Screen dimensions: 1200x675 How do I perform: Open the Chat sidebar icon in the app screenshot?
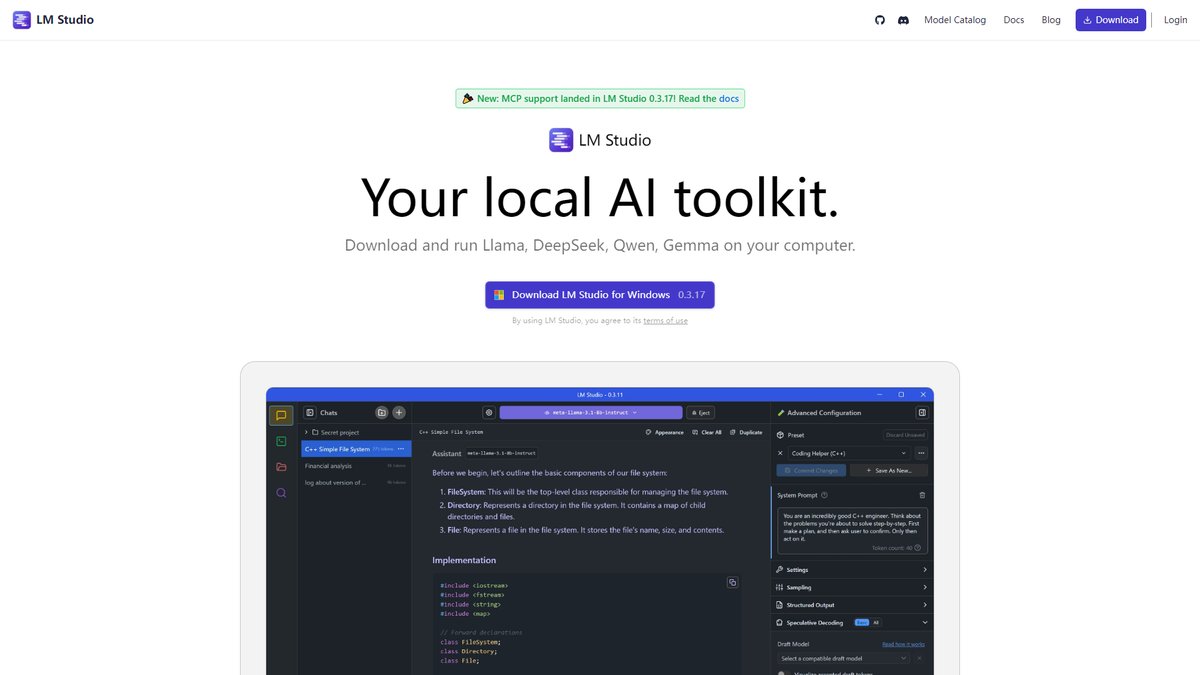click(281, 415)
